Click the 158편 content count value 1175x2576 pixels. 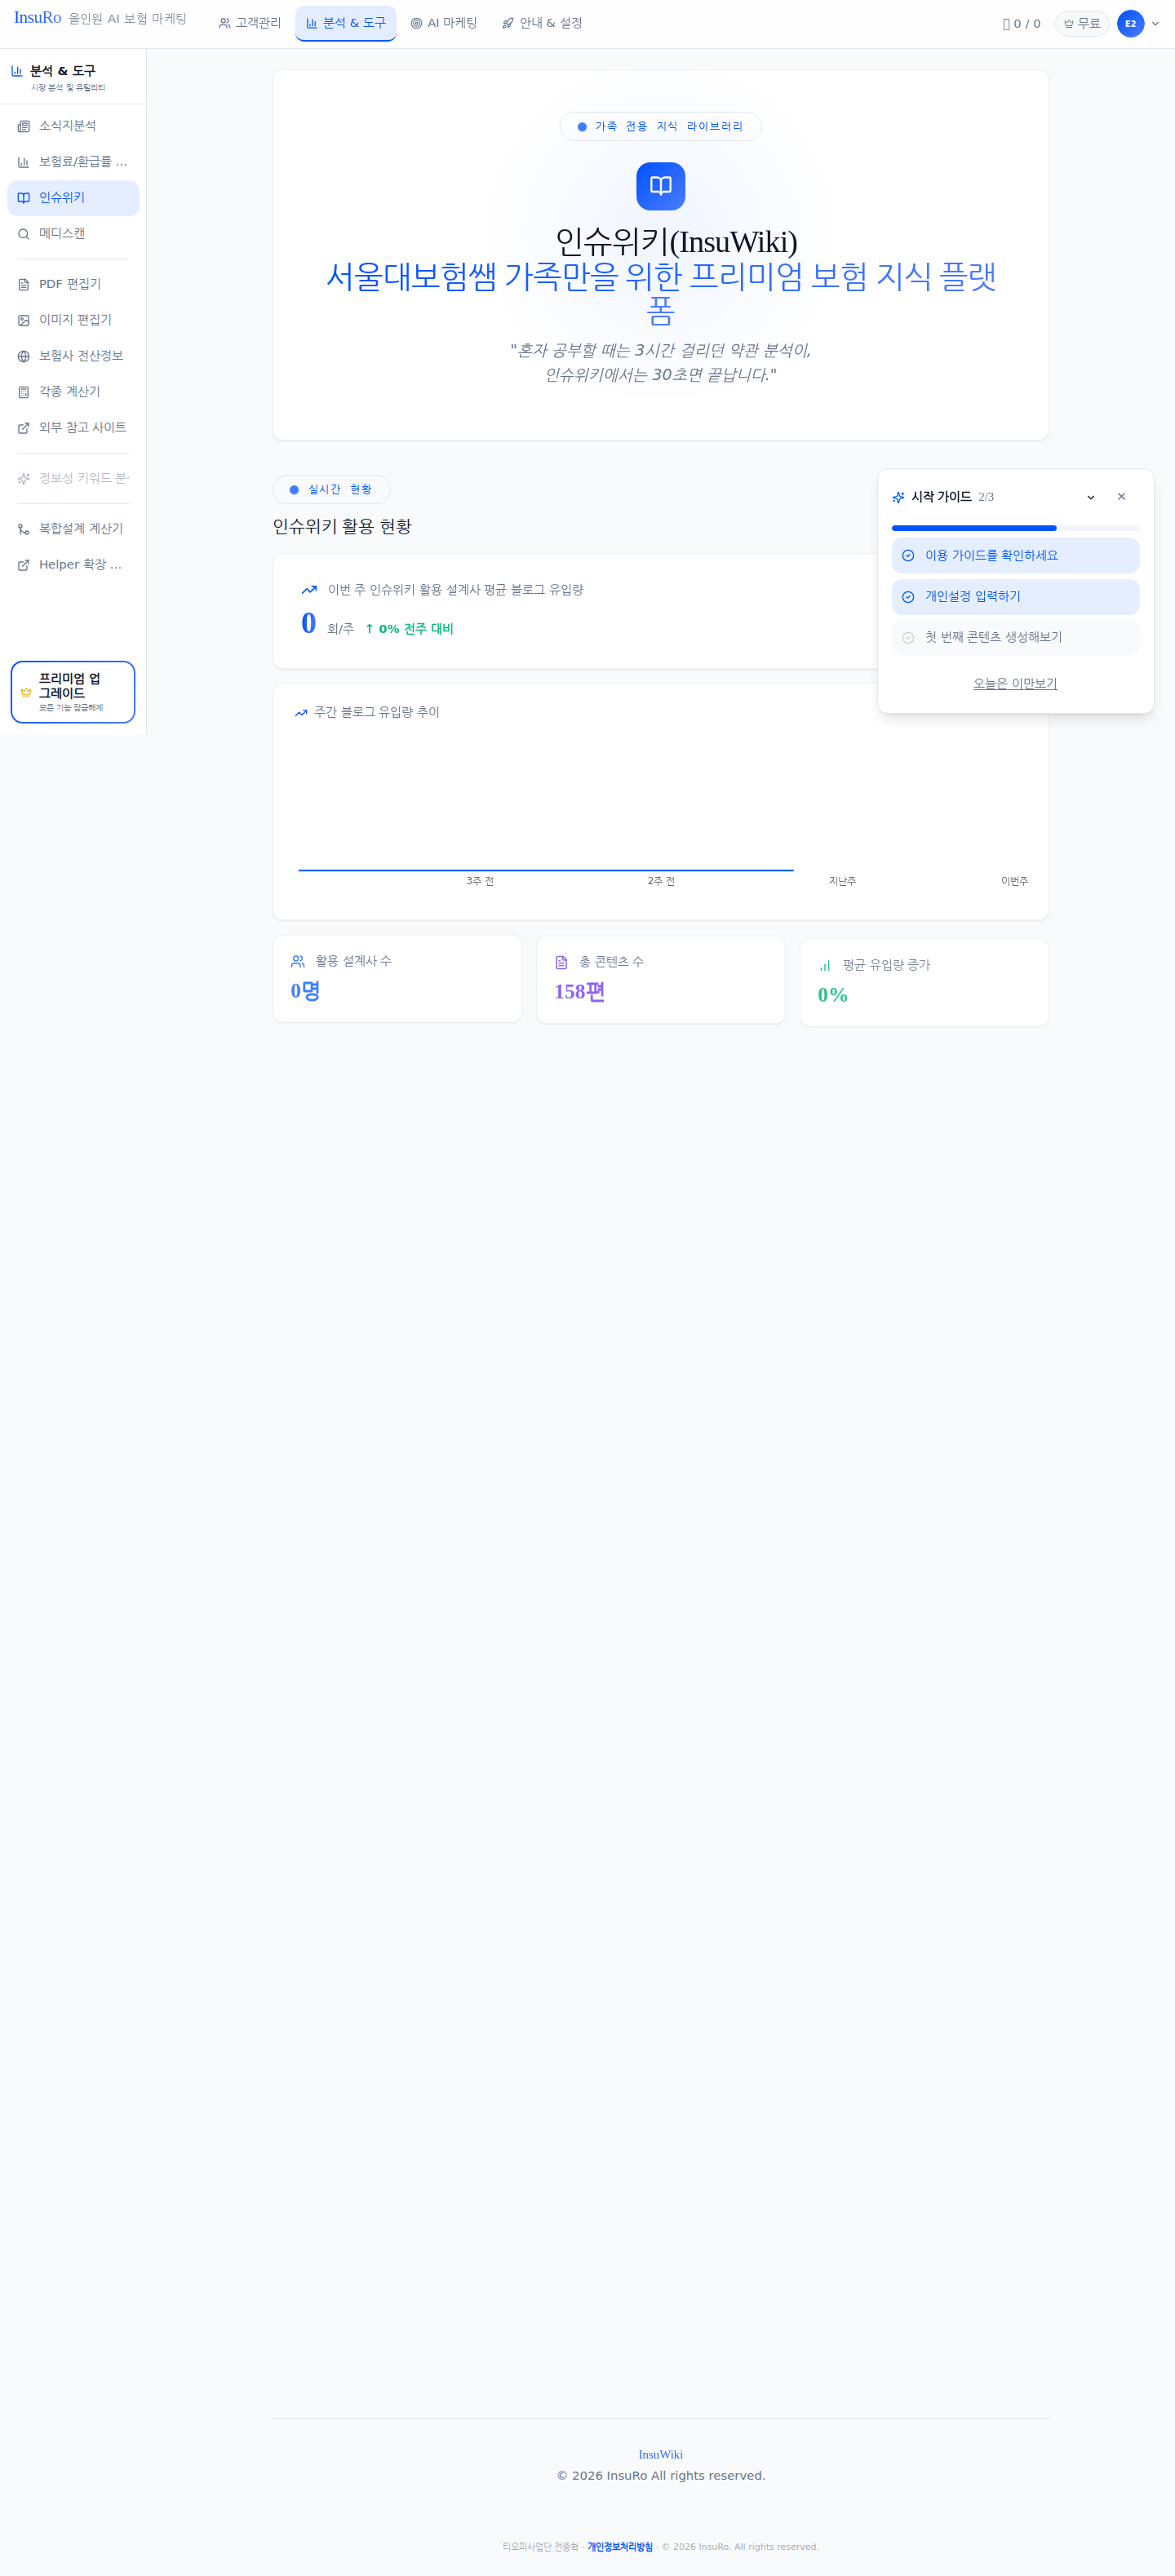click(x=580, y=992)
